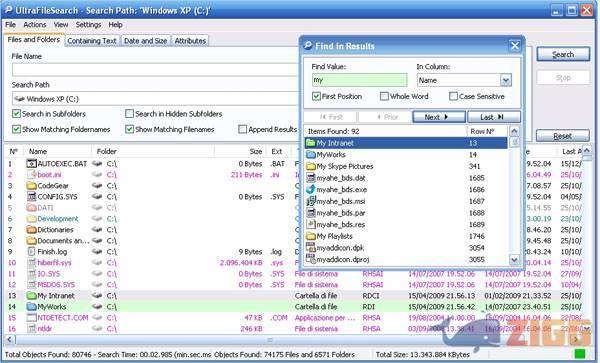600x363 pixels.
Task: Click the CONFIG.SYS file icon
Action: click(x=31, y=197)
